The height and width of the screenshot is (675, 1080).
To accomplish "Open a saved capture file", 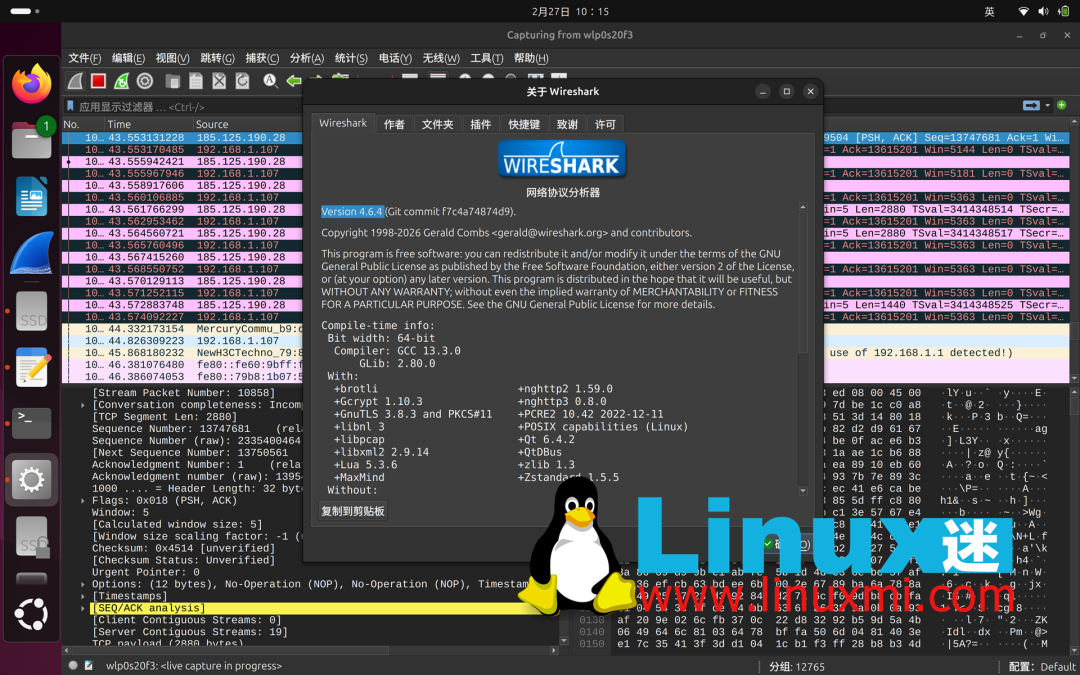I will (172, 81).
